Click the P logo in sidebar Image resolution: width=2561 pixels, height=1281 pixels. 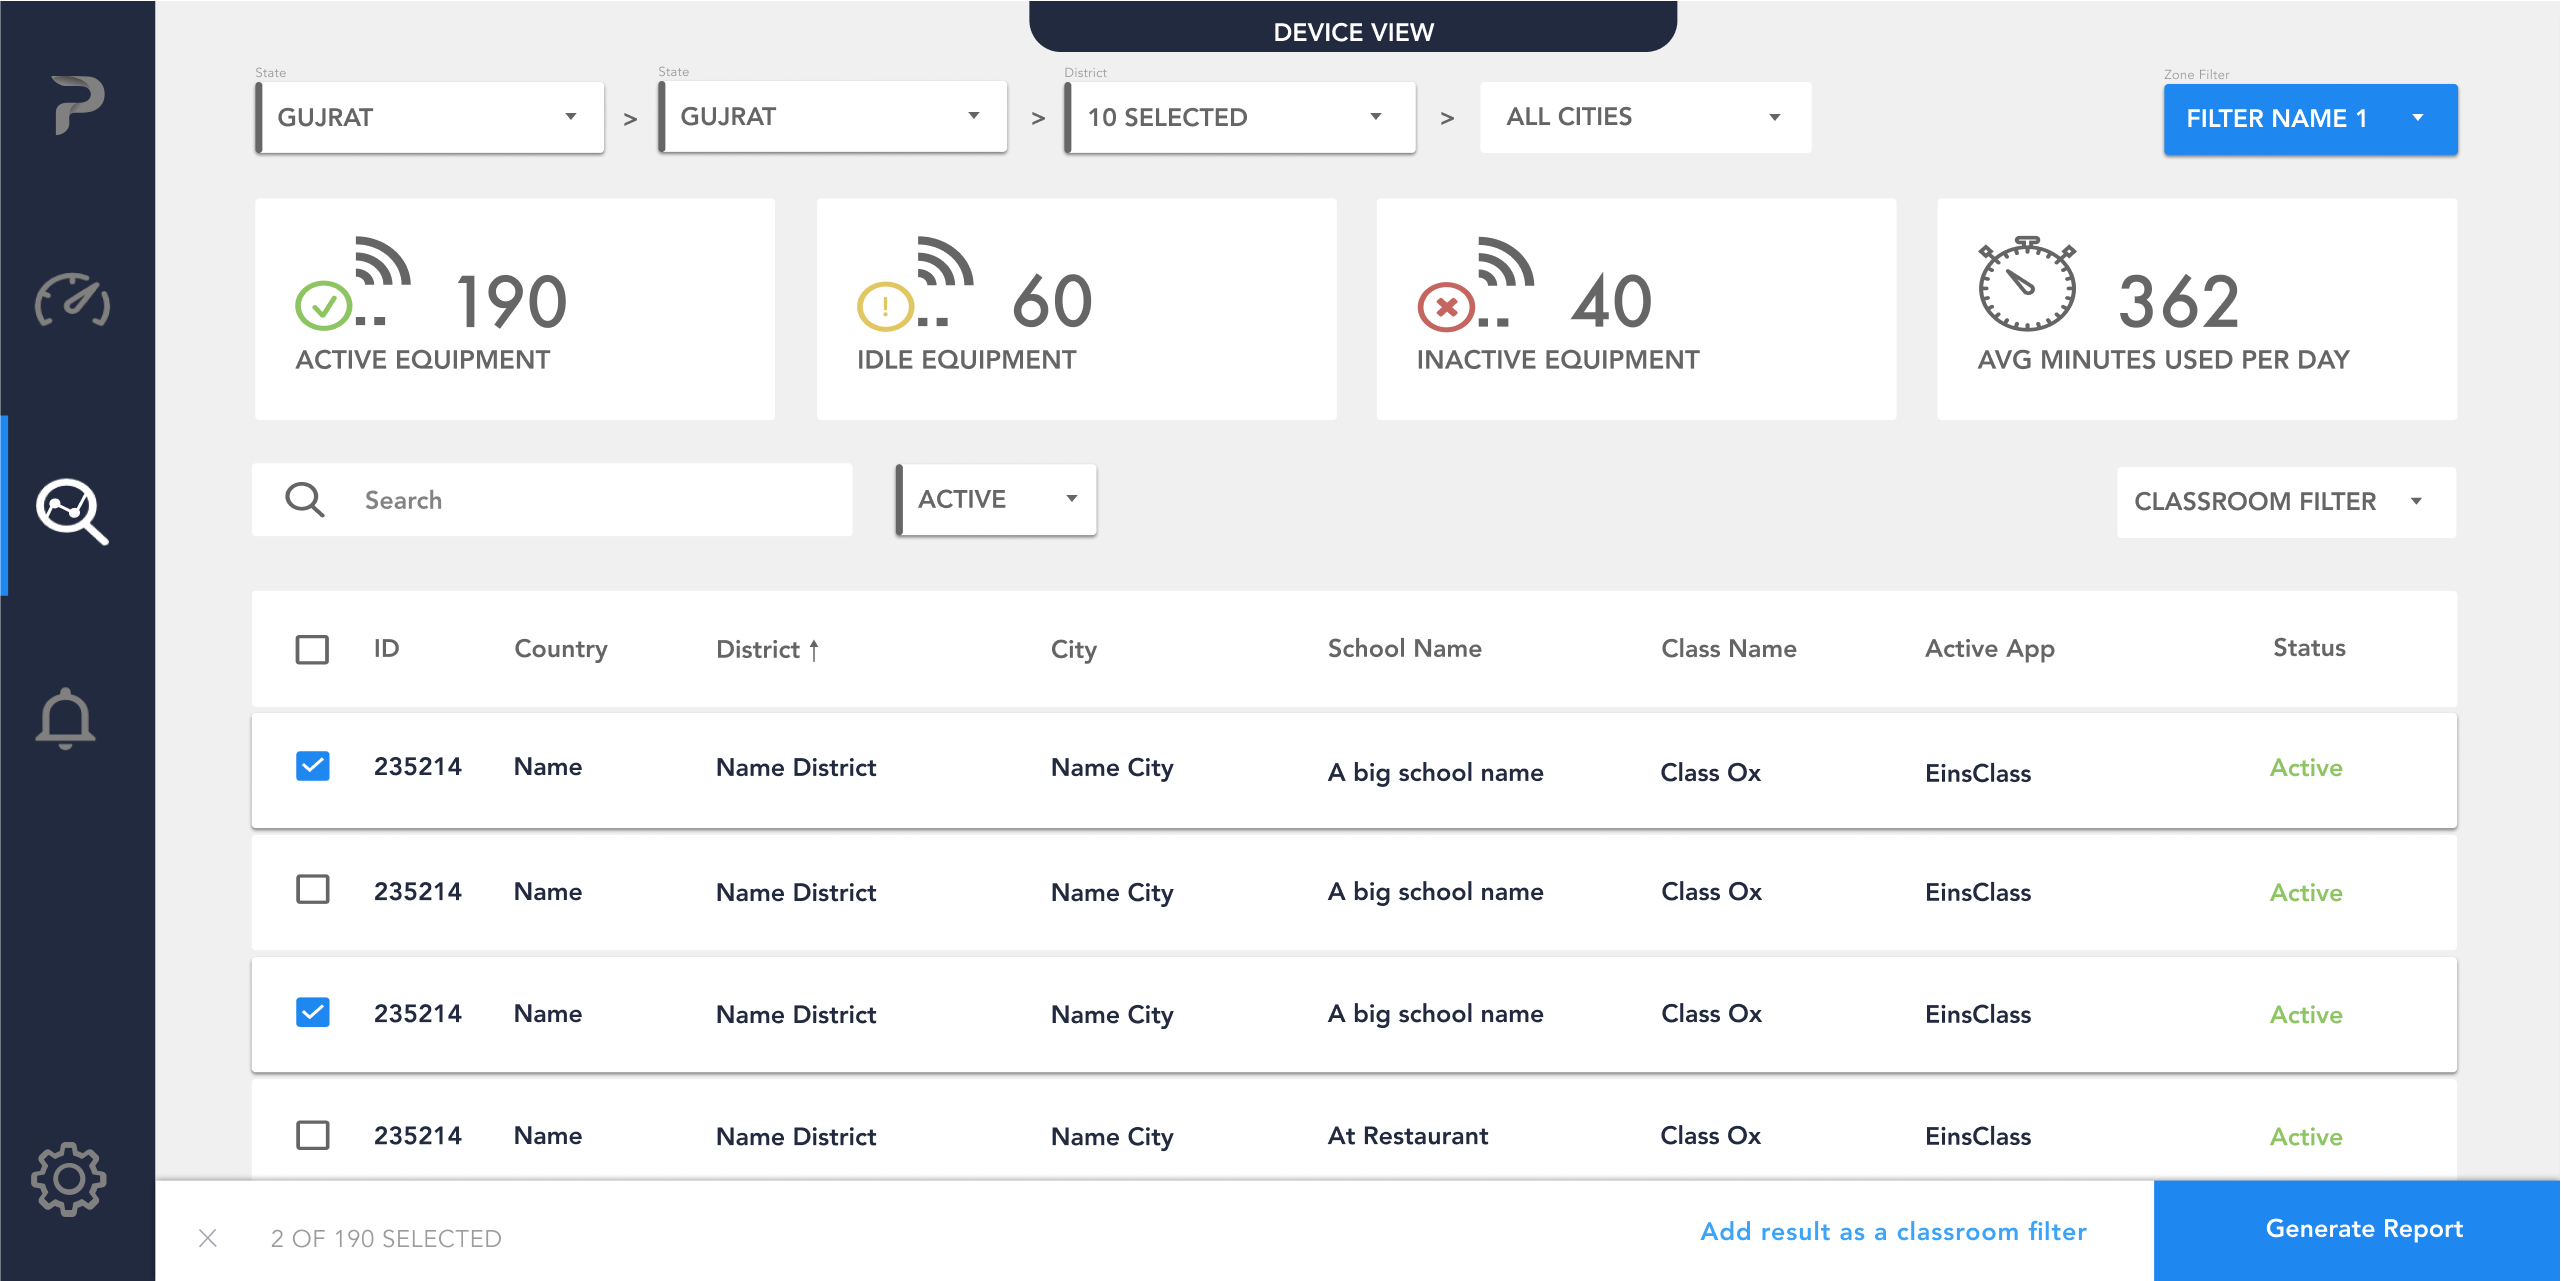[x=77, y=104]
